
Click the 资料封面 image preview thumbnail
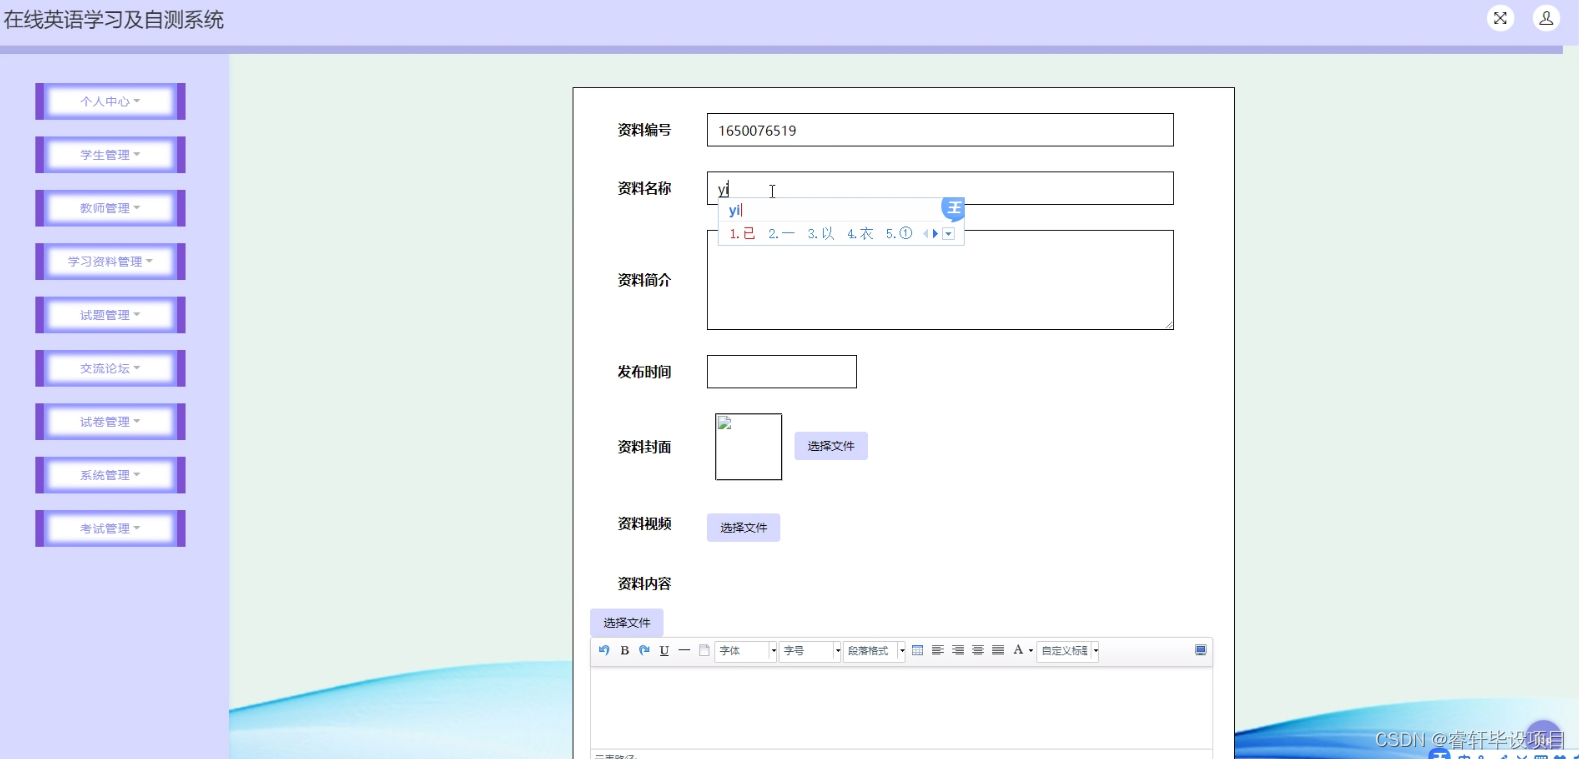pos(748,447)
